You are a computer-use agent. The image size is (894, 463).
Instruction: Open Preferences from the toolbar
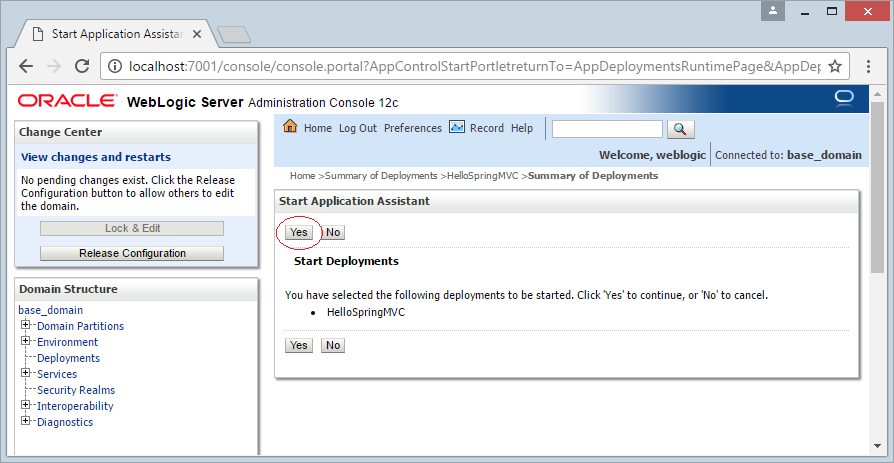pyautogui.click(x=413, y=128)
